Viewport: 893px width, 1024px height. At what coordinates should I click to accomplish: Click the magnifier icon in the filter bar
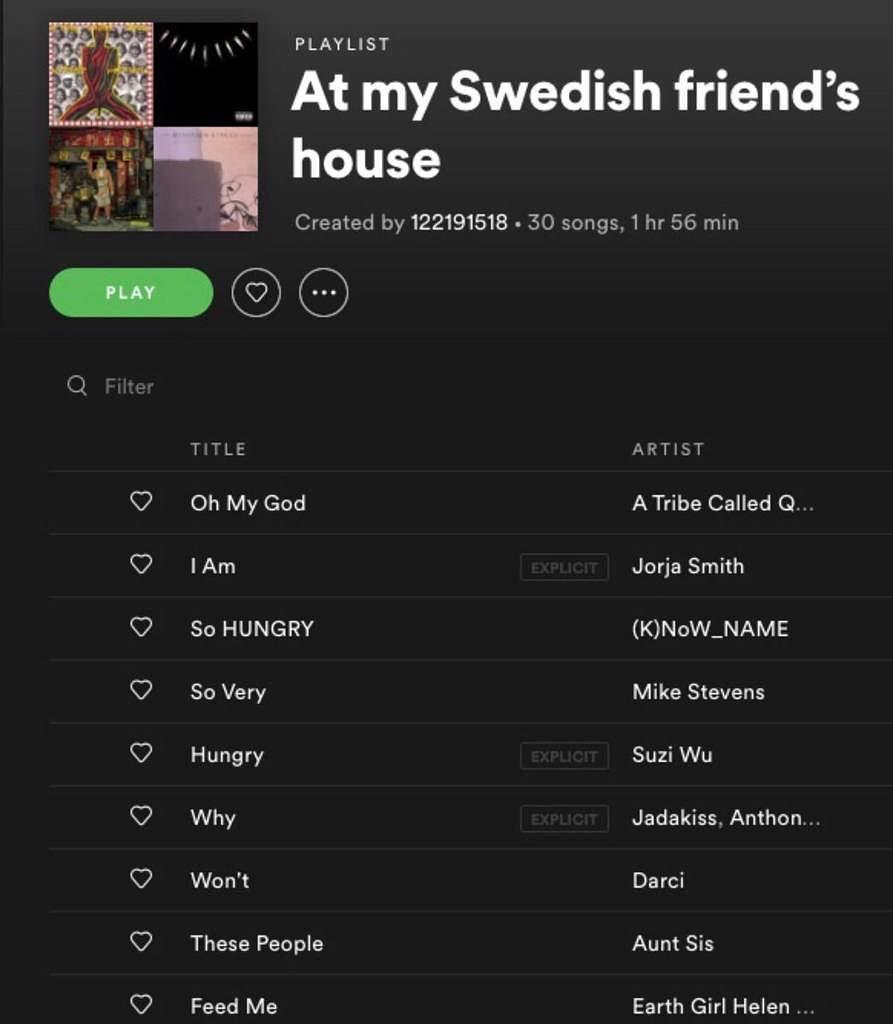[77, 385]
